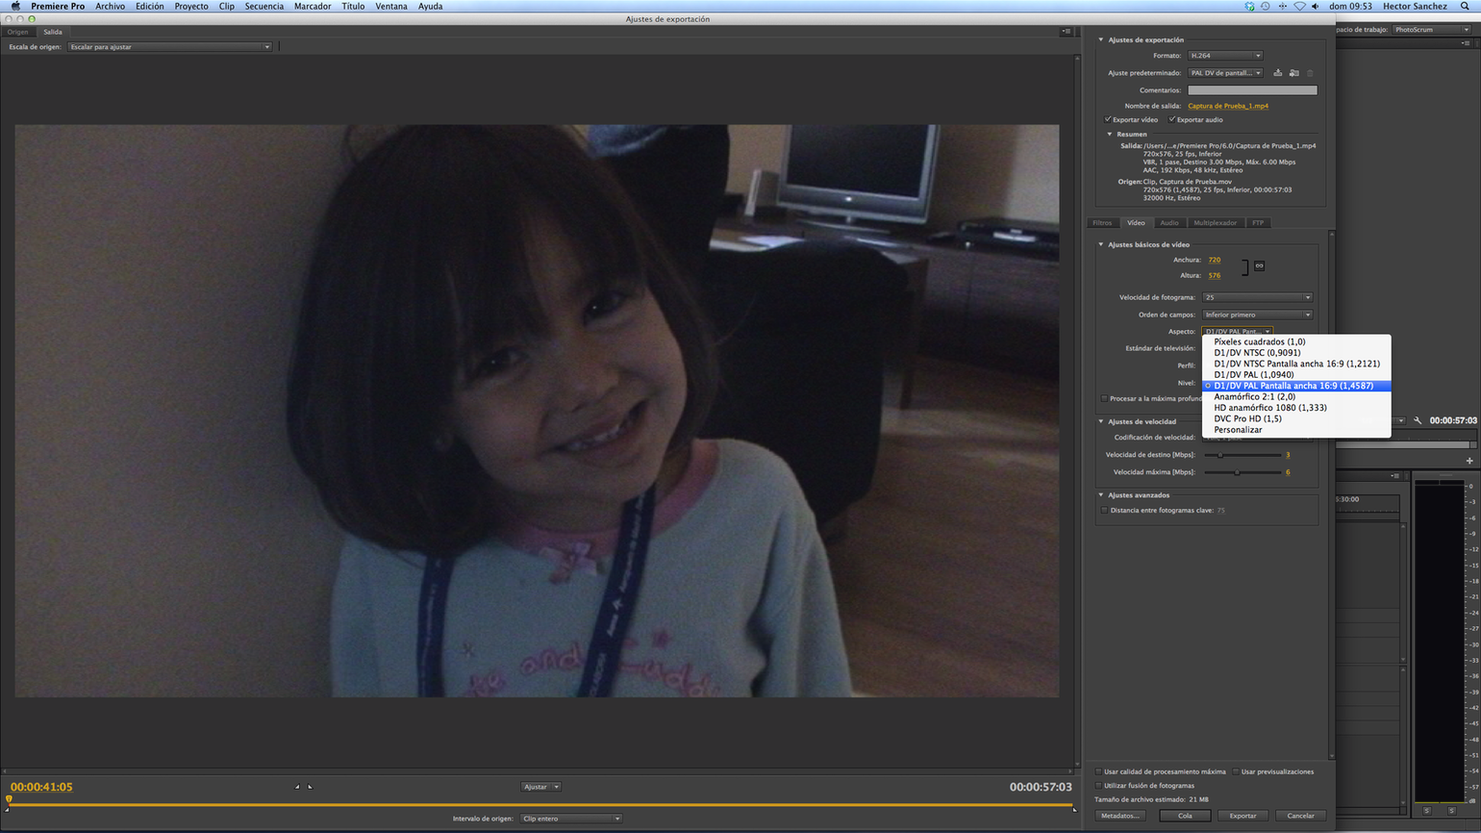Click the Cancelar button

point(1301,816)
